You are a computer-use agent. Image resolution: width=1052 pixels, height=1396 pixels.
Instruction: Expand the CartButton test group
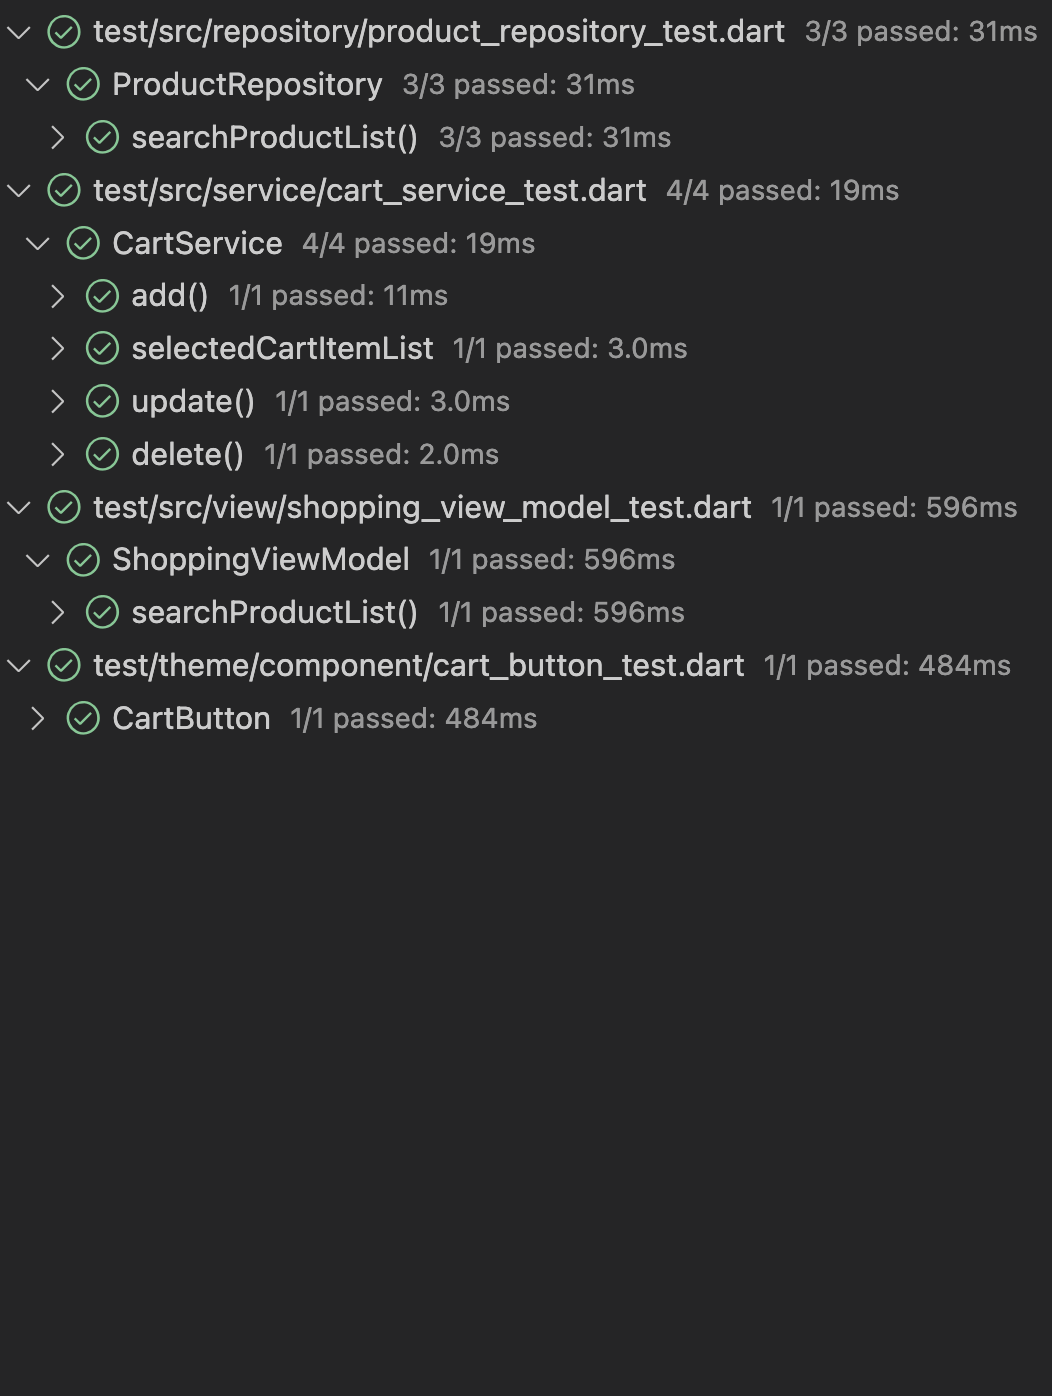37,718
